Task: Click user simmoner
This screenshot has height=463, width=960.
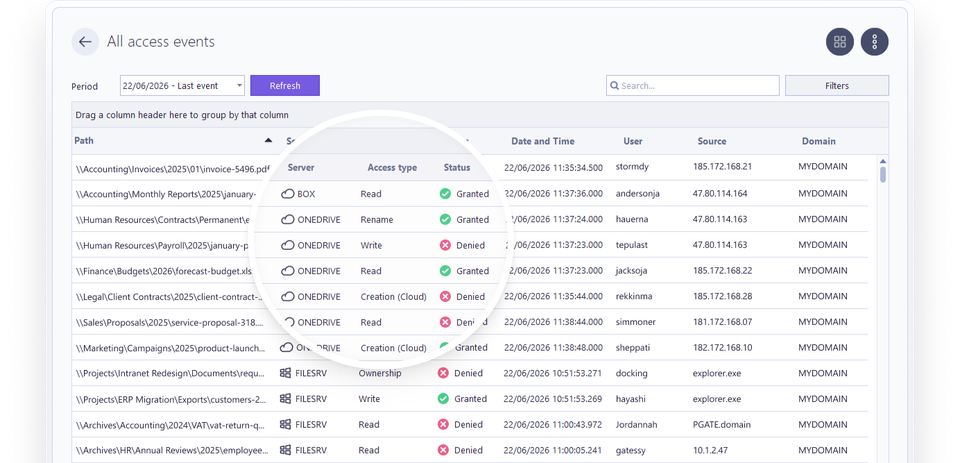Action: point(634,322)
